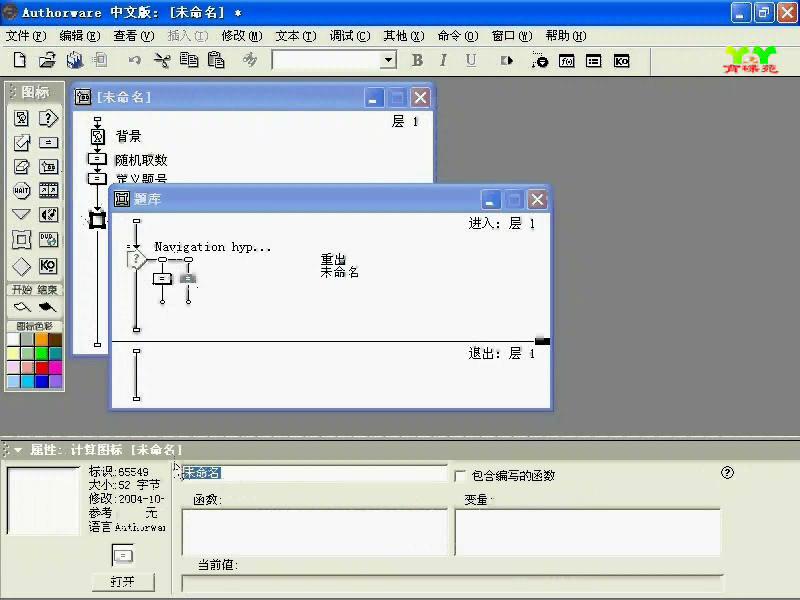Create a new file from the toolbar

tap(19, 60)
